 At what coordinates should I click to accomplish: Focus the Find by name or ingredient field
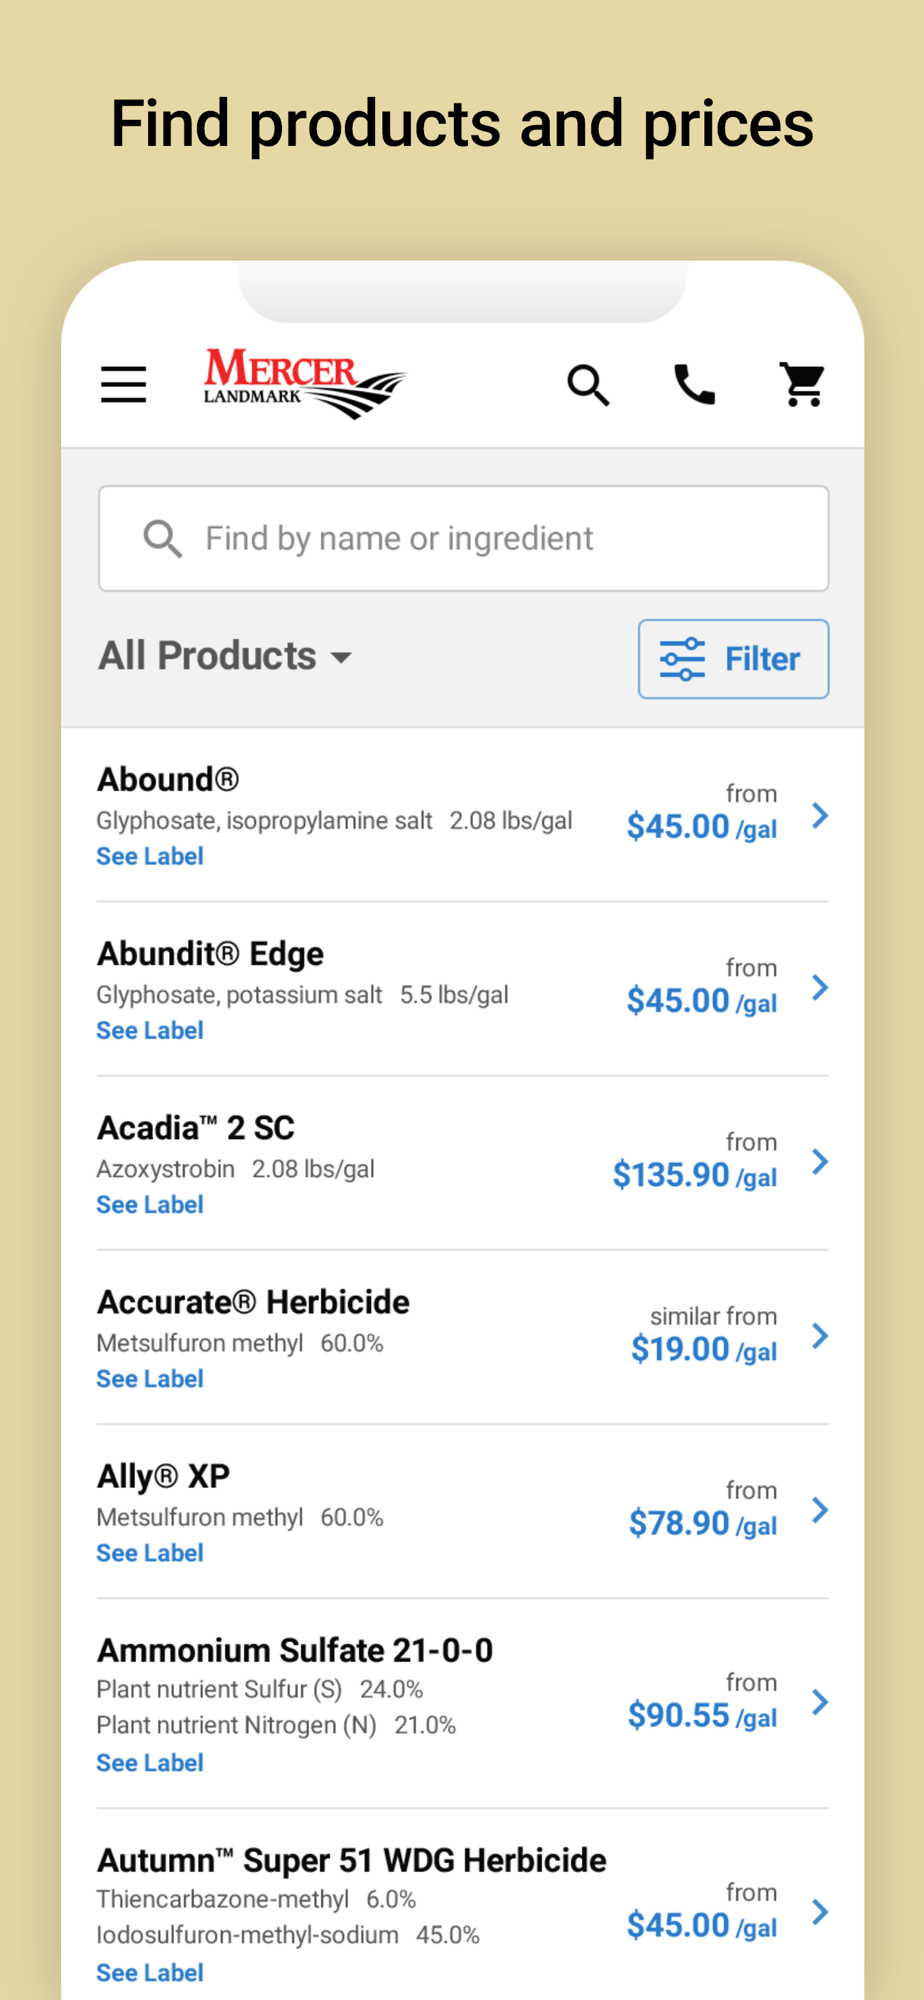[464, 539]
